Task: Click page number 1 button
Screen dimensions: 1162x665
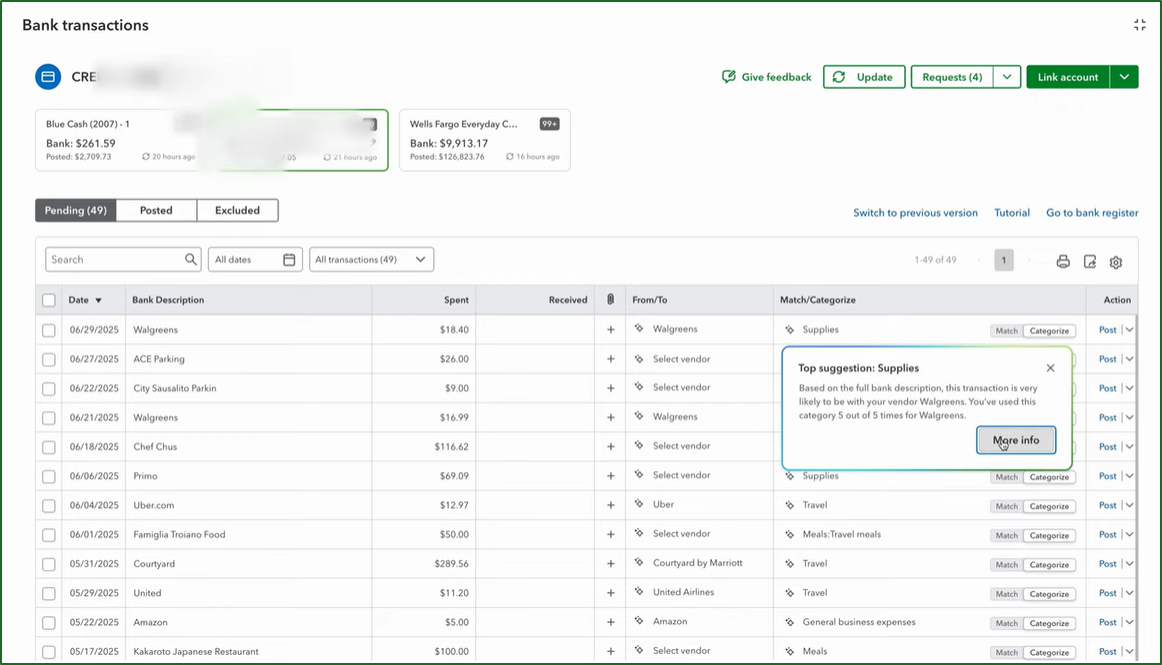Action: tap(1003, 260)
